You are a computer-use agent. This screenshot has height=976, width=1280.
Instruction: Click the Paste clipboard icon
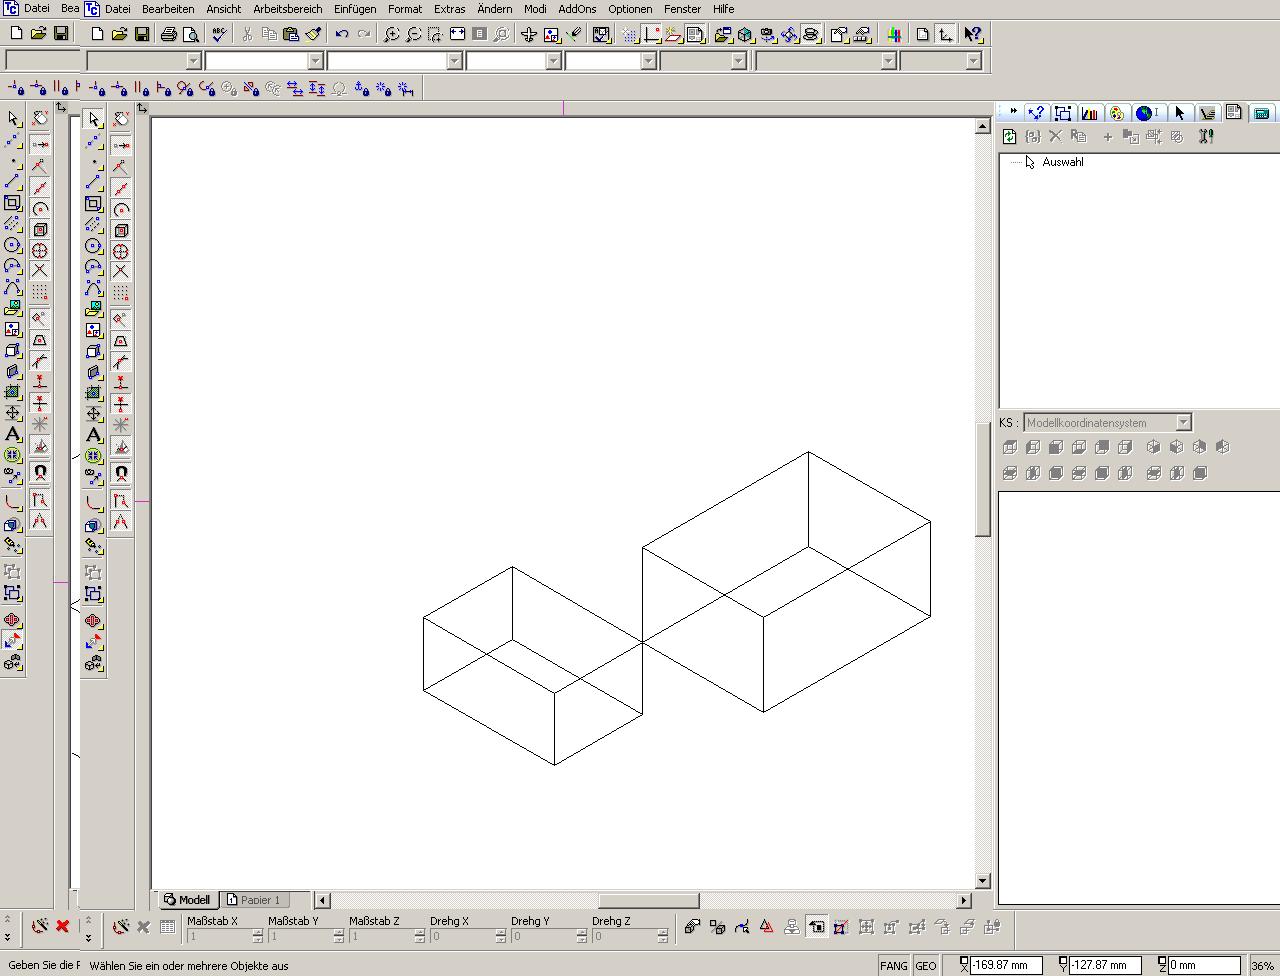pyautogui.click(x=291, y=34)
